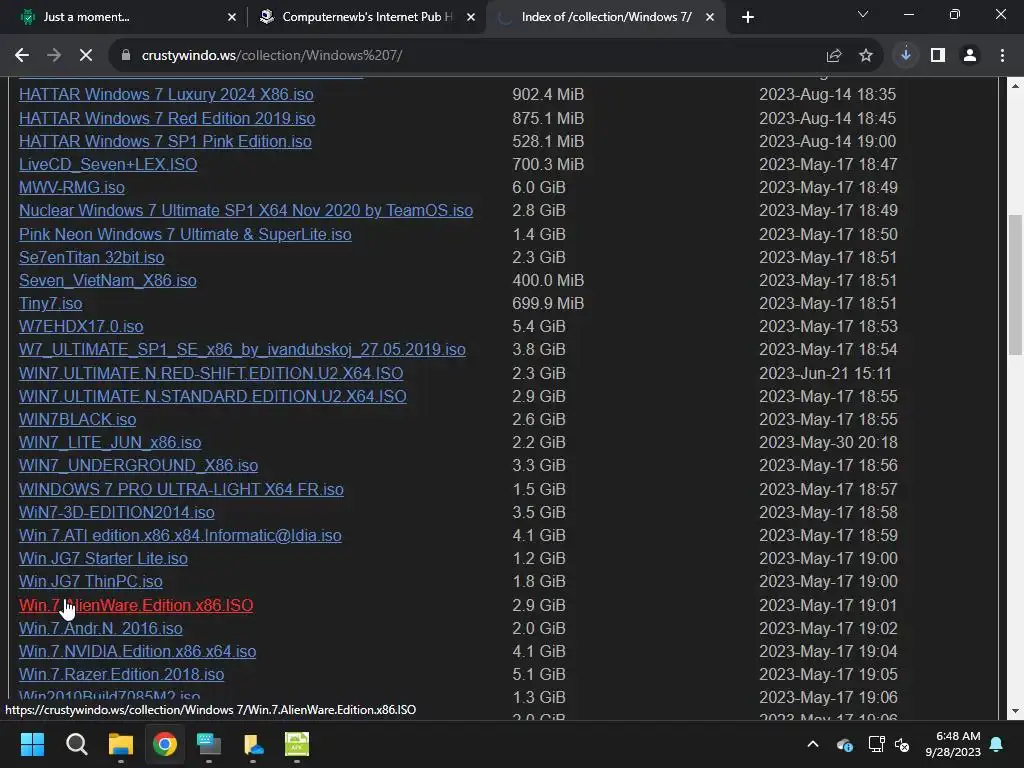The image size is (1024, 768).
Task: Show hidden system tray icons
Action: tap(813, 744)
